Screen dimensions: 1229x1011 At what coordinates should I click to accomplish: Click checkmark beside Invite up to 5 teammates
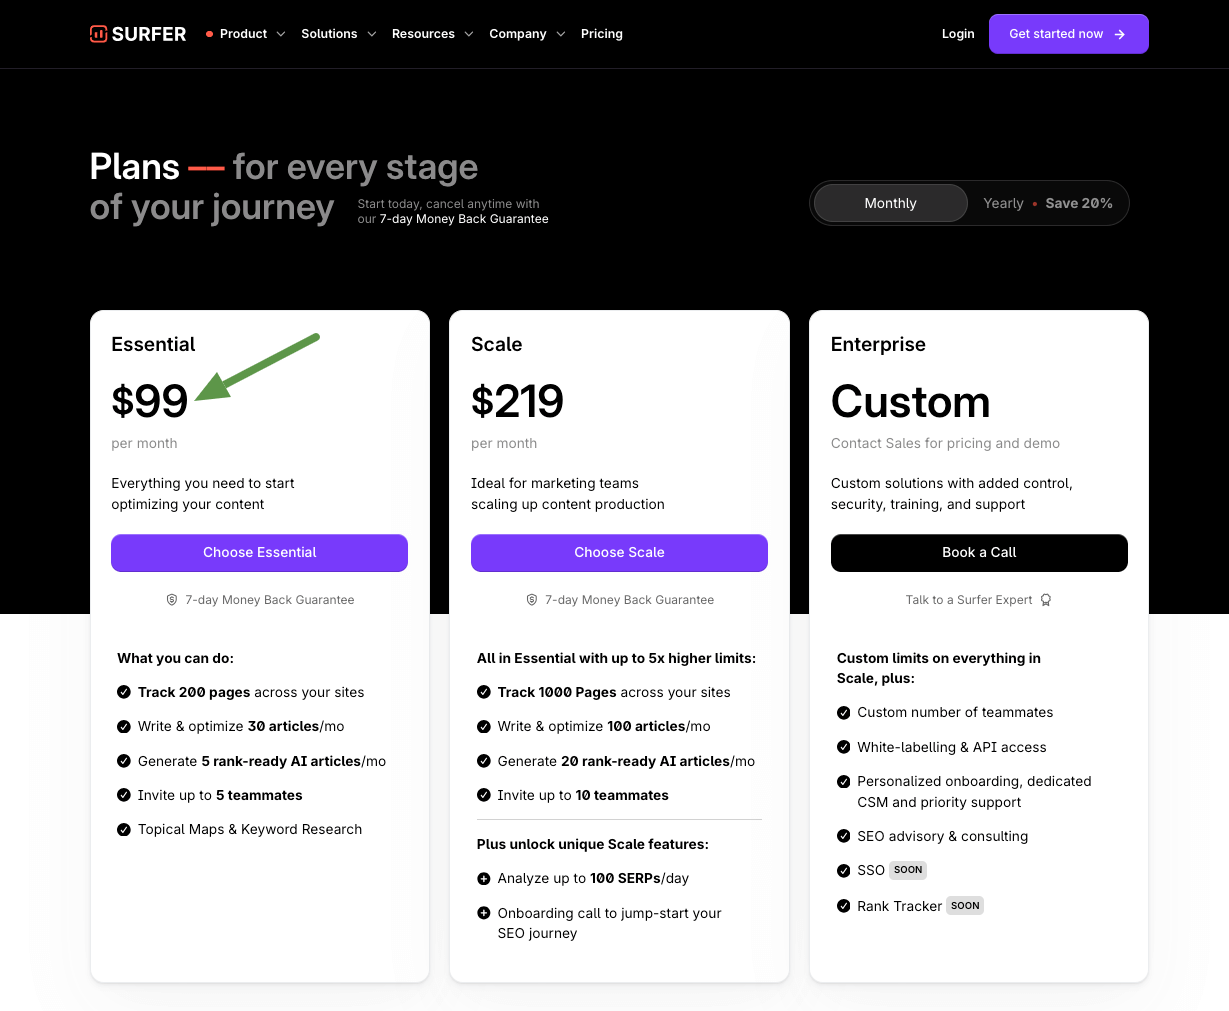[x=124, y=795]
